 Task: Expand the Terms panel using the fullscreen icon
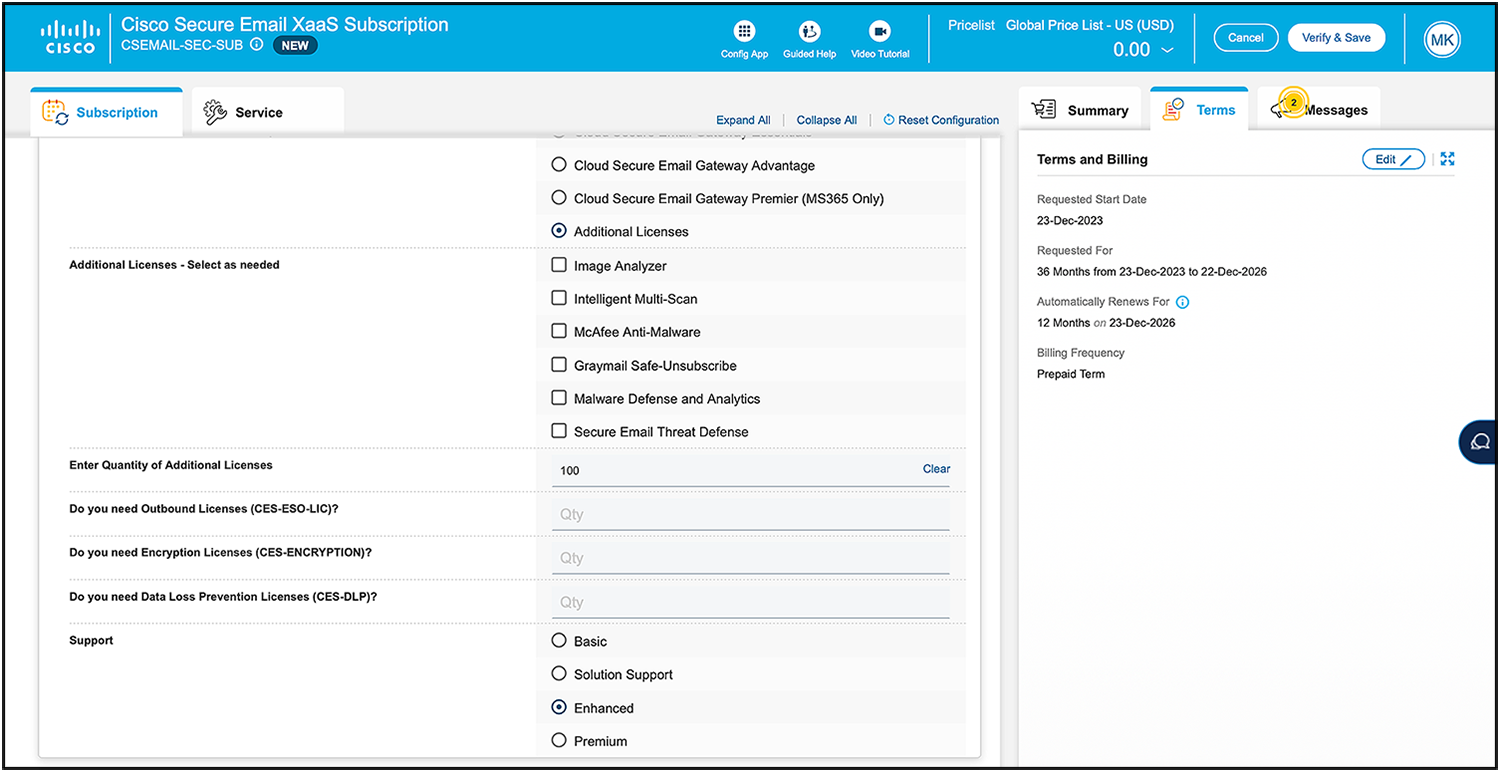tap(1447, 158)
